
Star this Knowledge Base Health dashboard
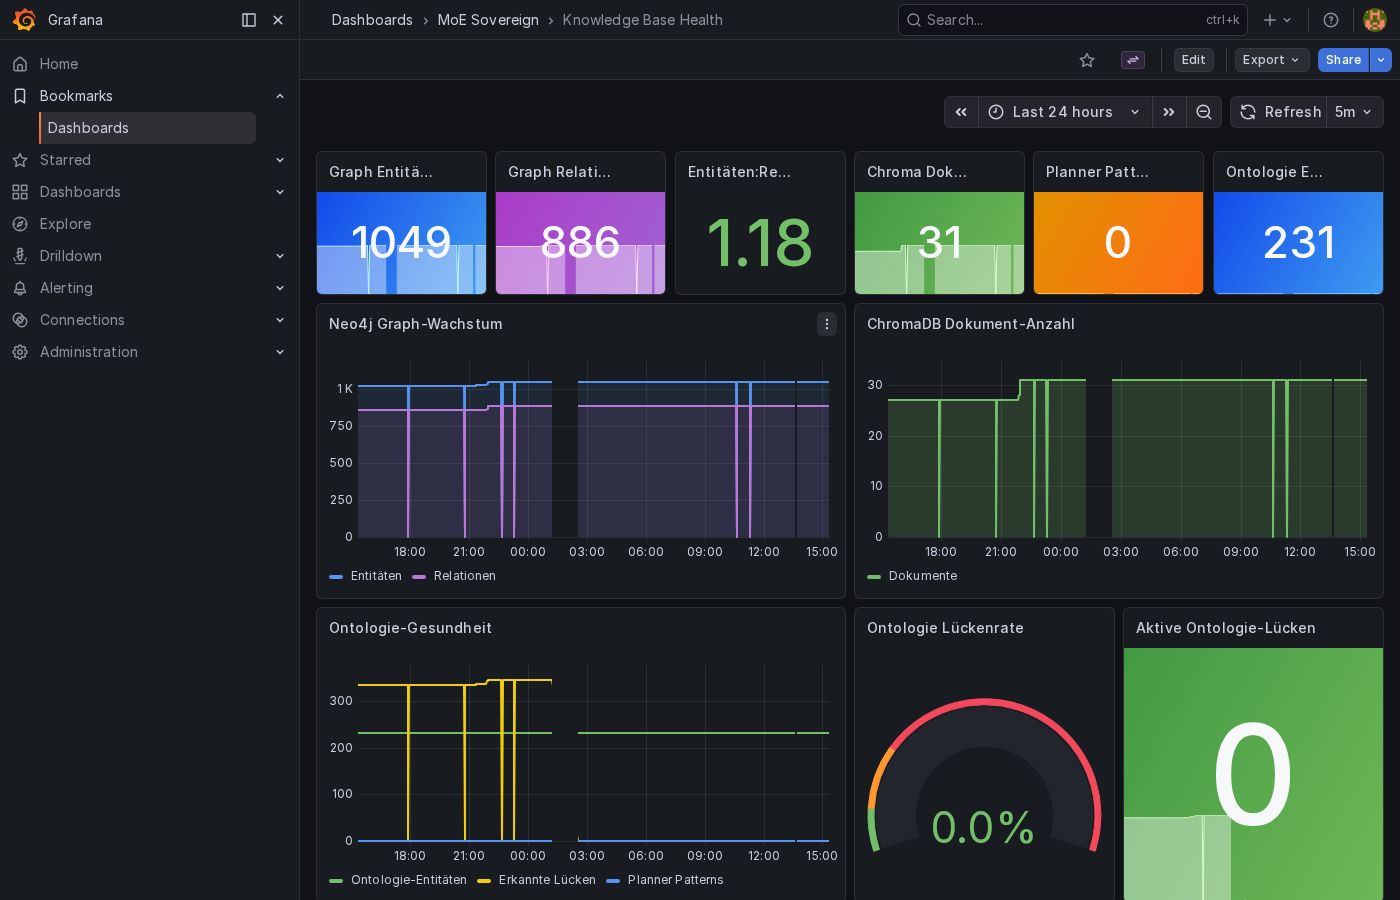(1087, 60)
